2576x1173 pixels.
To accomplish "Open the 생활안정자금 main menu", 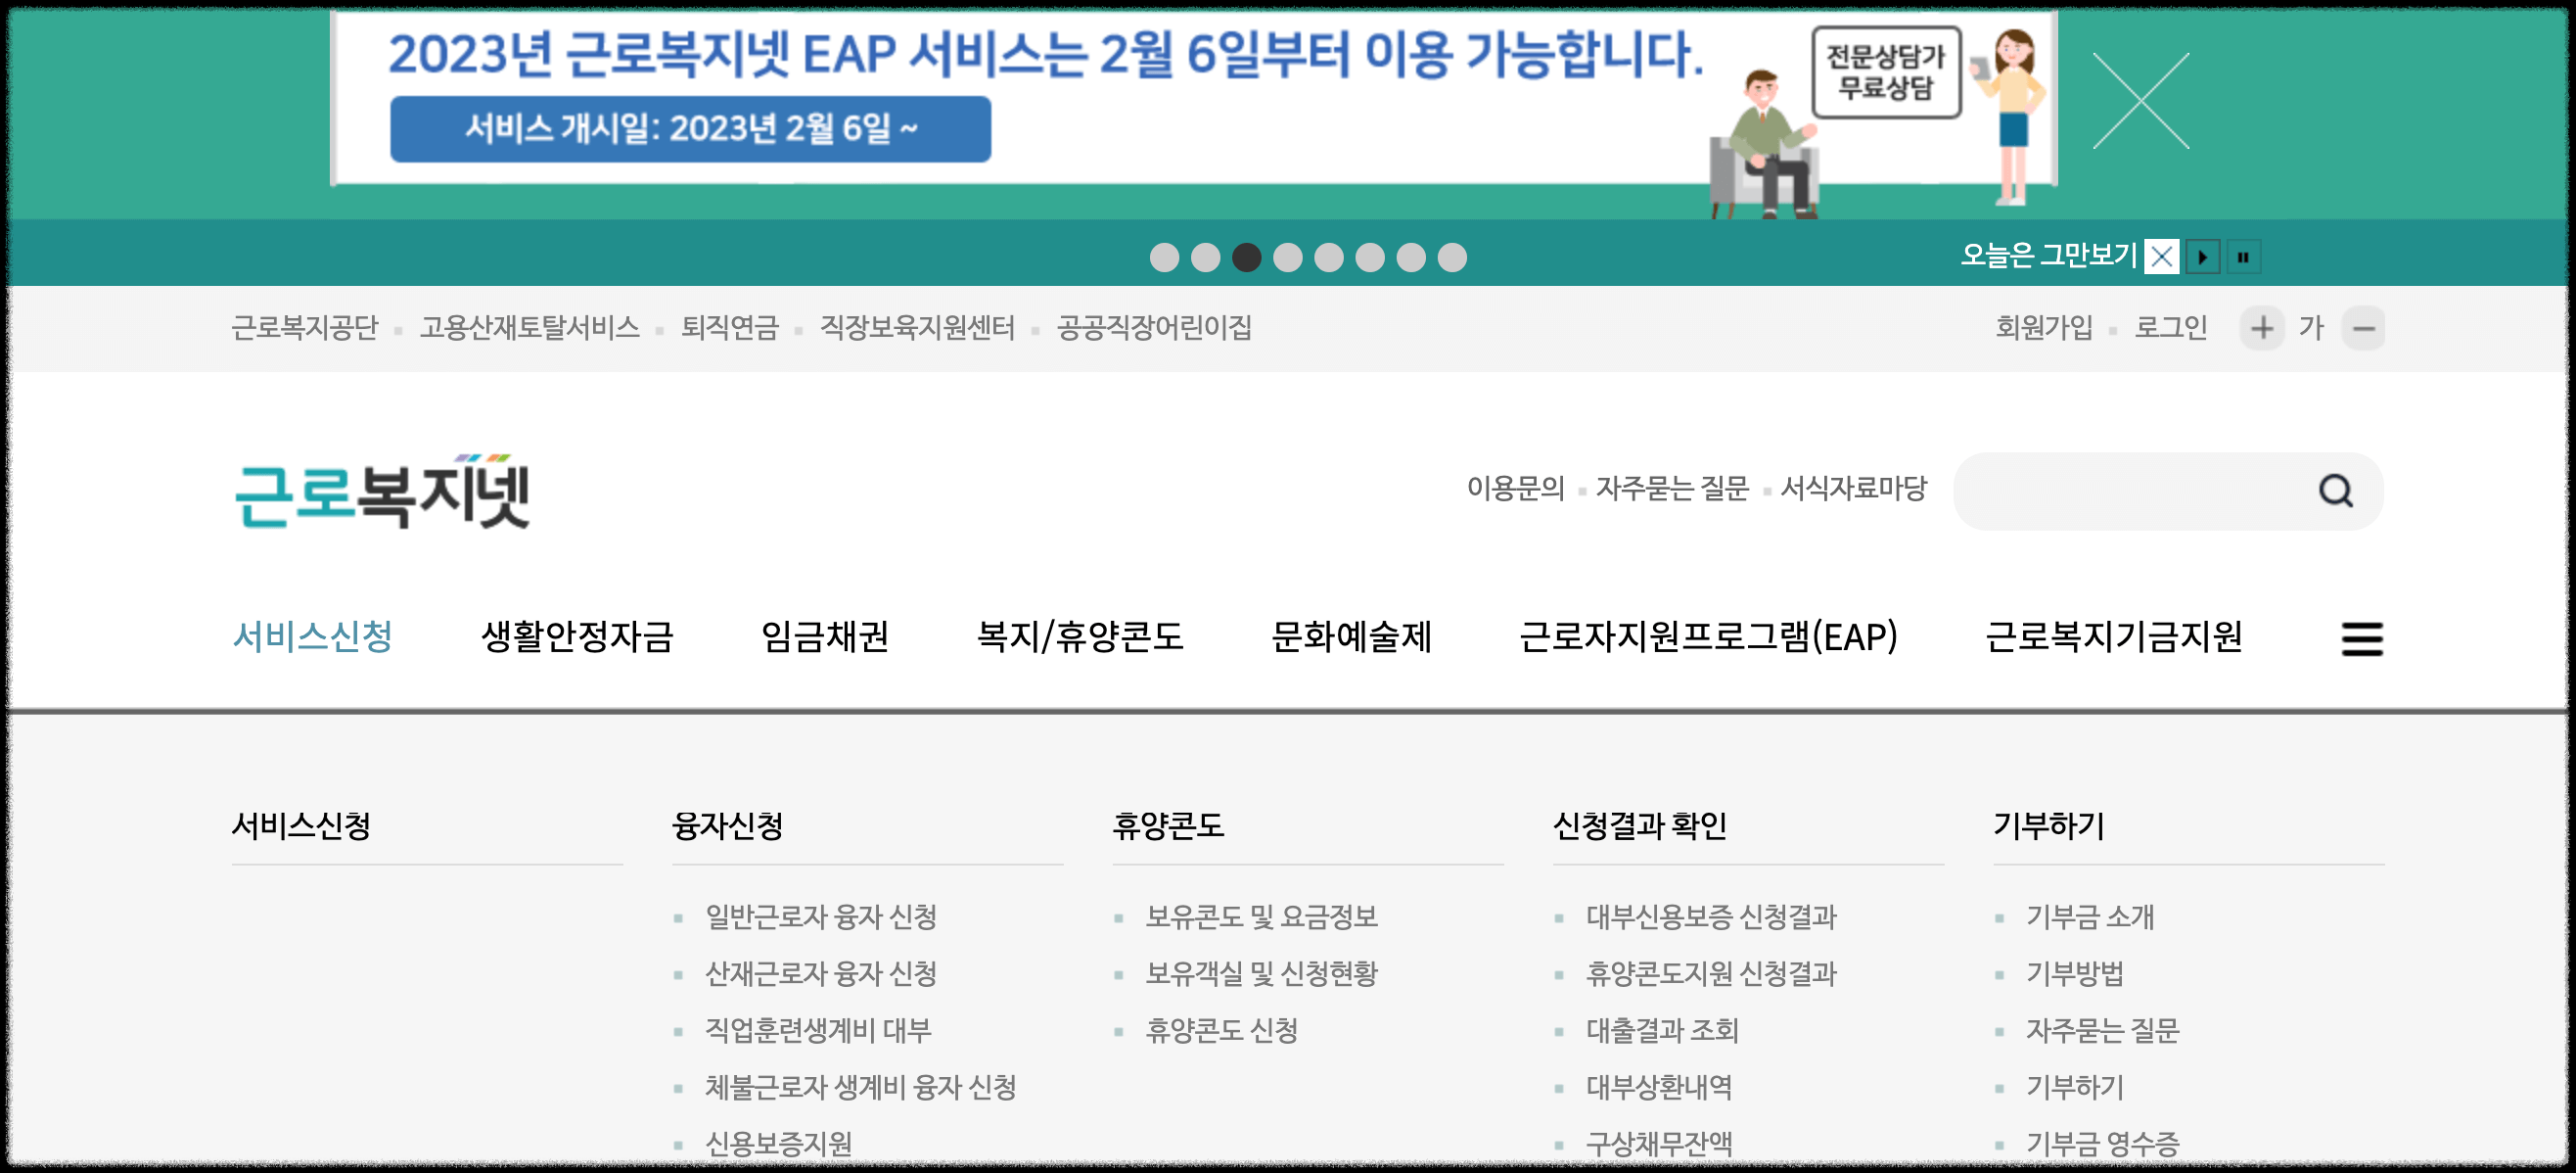I will [577, 637].
